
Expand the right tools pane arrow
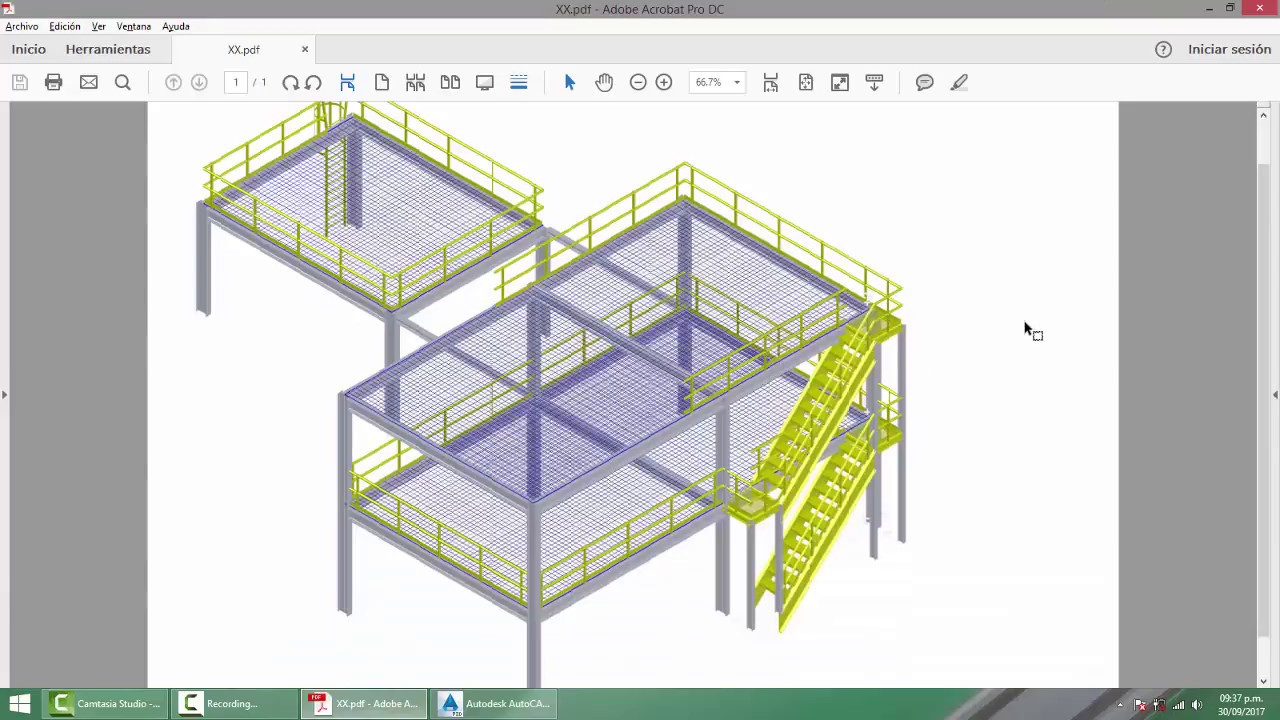(x=1275, y=395)
